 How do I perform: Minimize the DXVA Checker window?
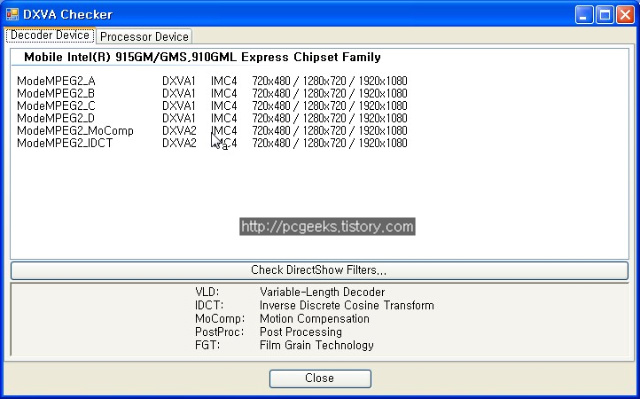click(584, 15)
